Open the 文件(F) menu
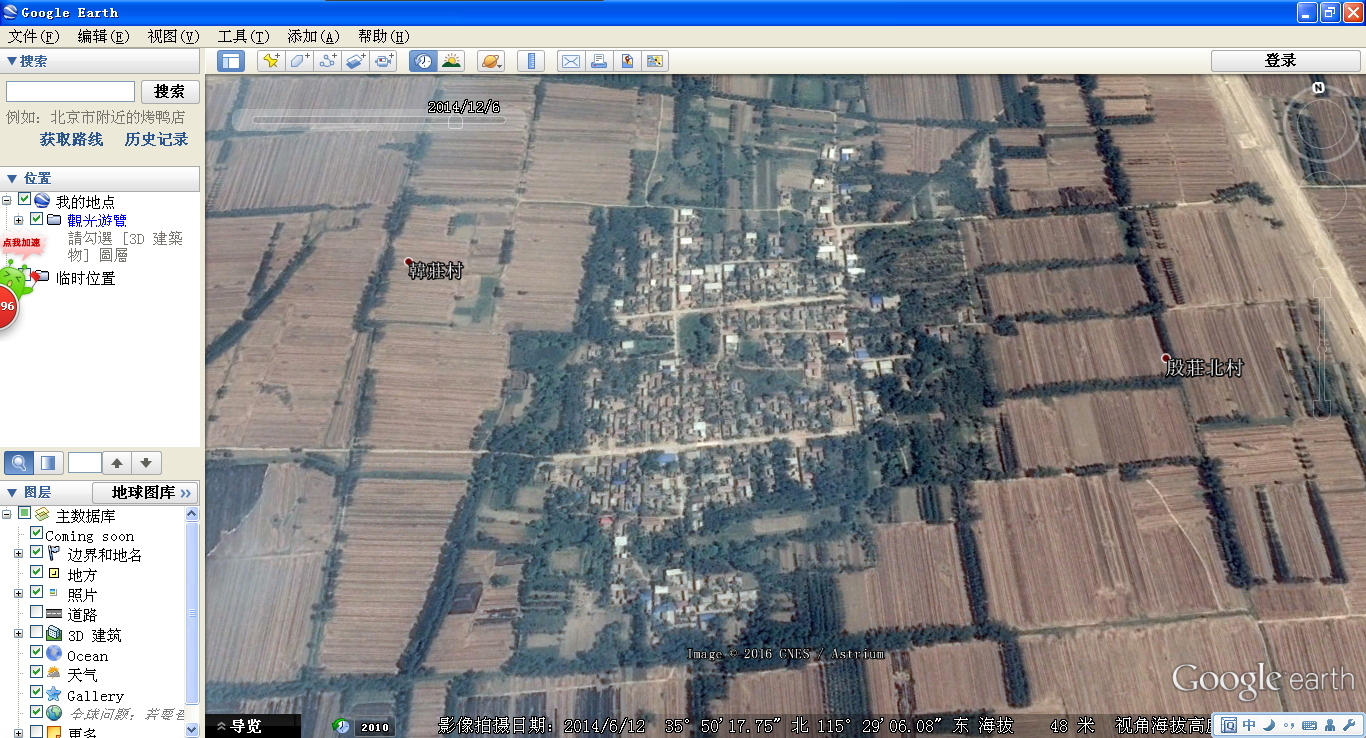The height and width of the screenshot is (738, 1366). coord(34,36)
